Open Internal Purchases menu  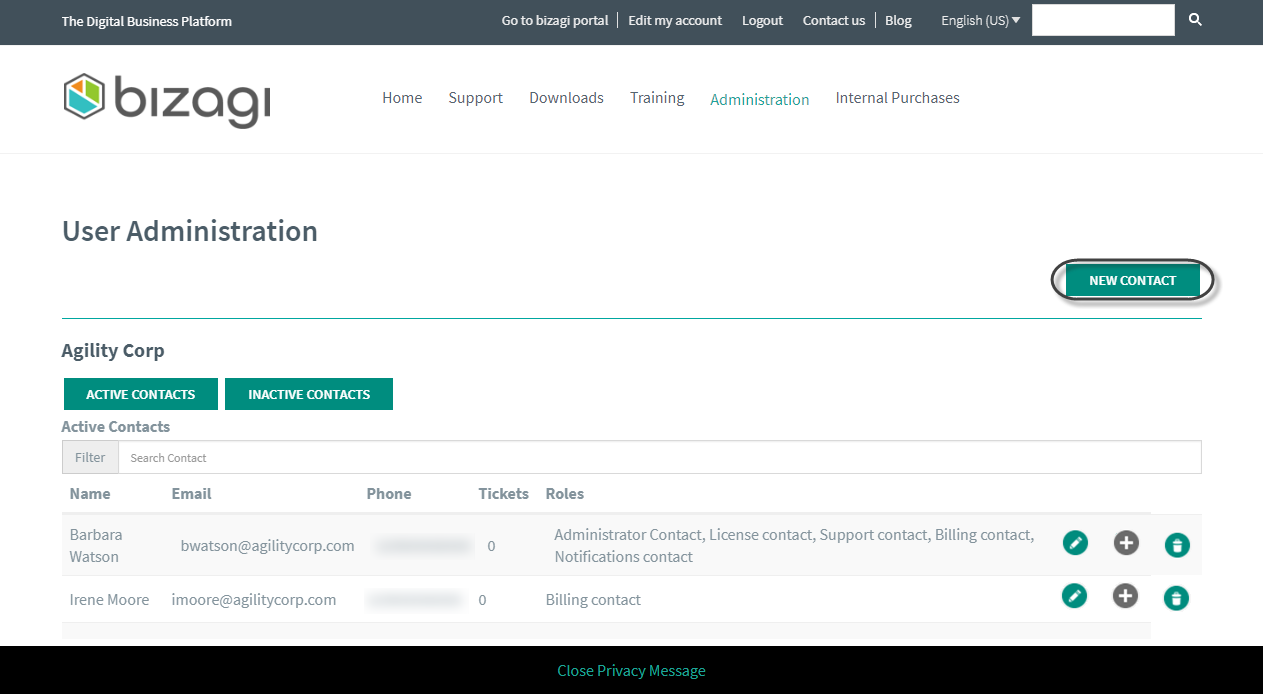coord(898,98)
